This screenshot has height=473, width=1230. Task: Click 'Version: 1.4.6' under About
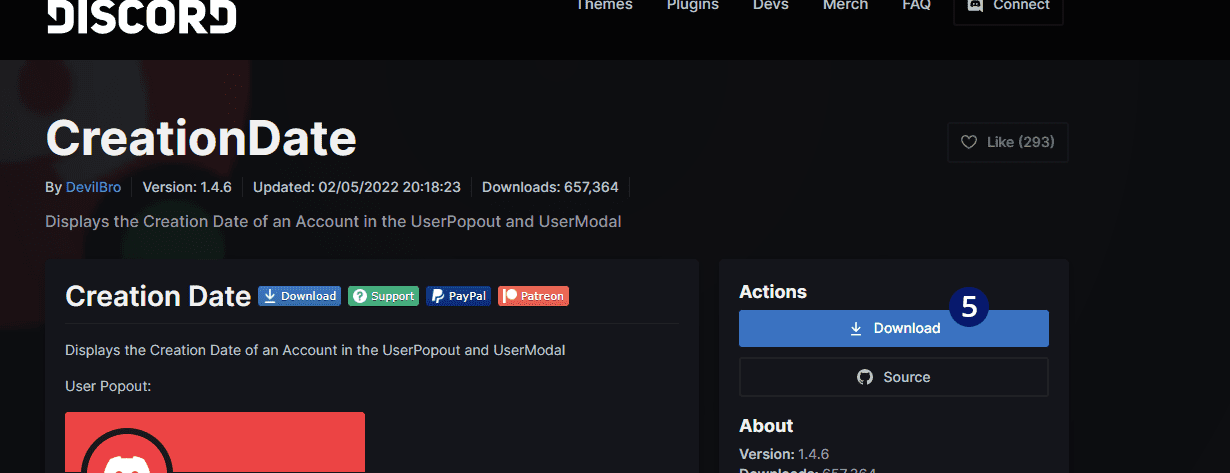coord(785,453)
